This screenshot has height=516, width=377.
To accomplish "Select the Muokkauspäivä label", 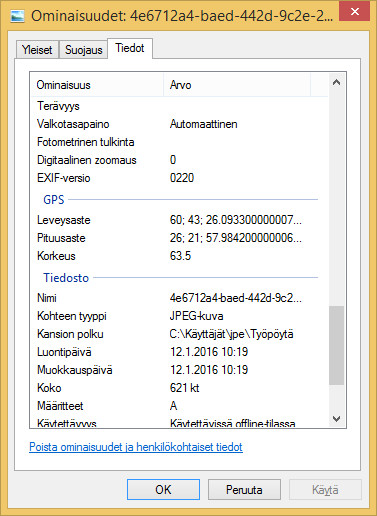I will [x=75, y=370].
